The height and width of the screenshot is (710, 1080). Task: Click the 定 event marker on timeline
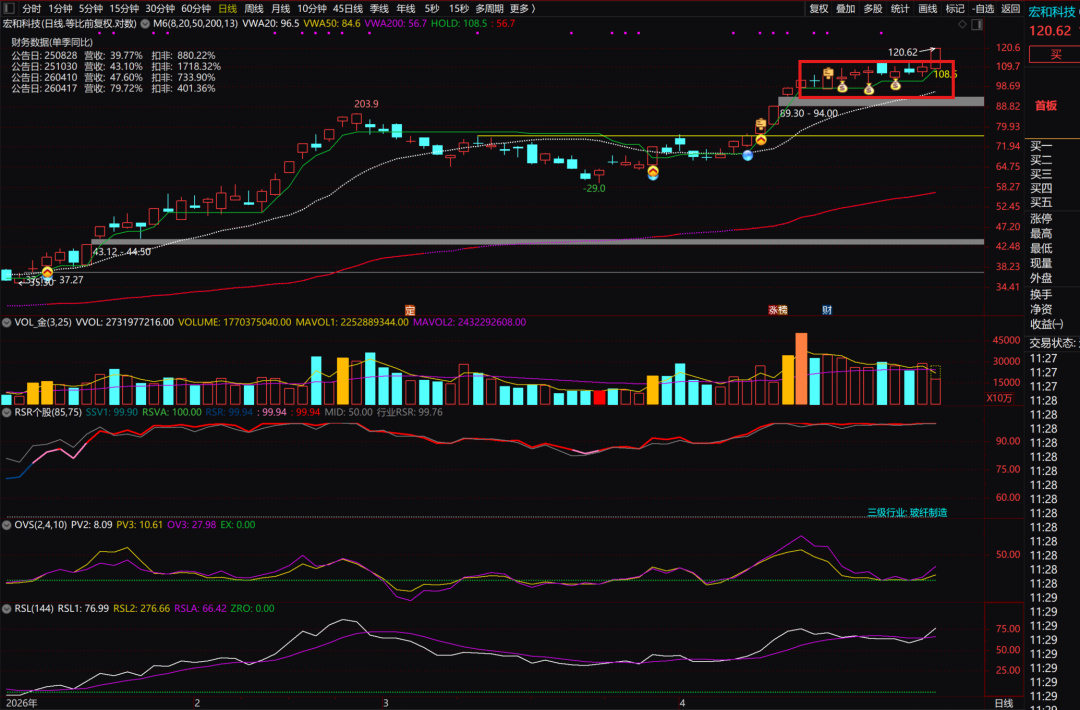coord(410,311)
